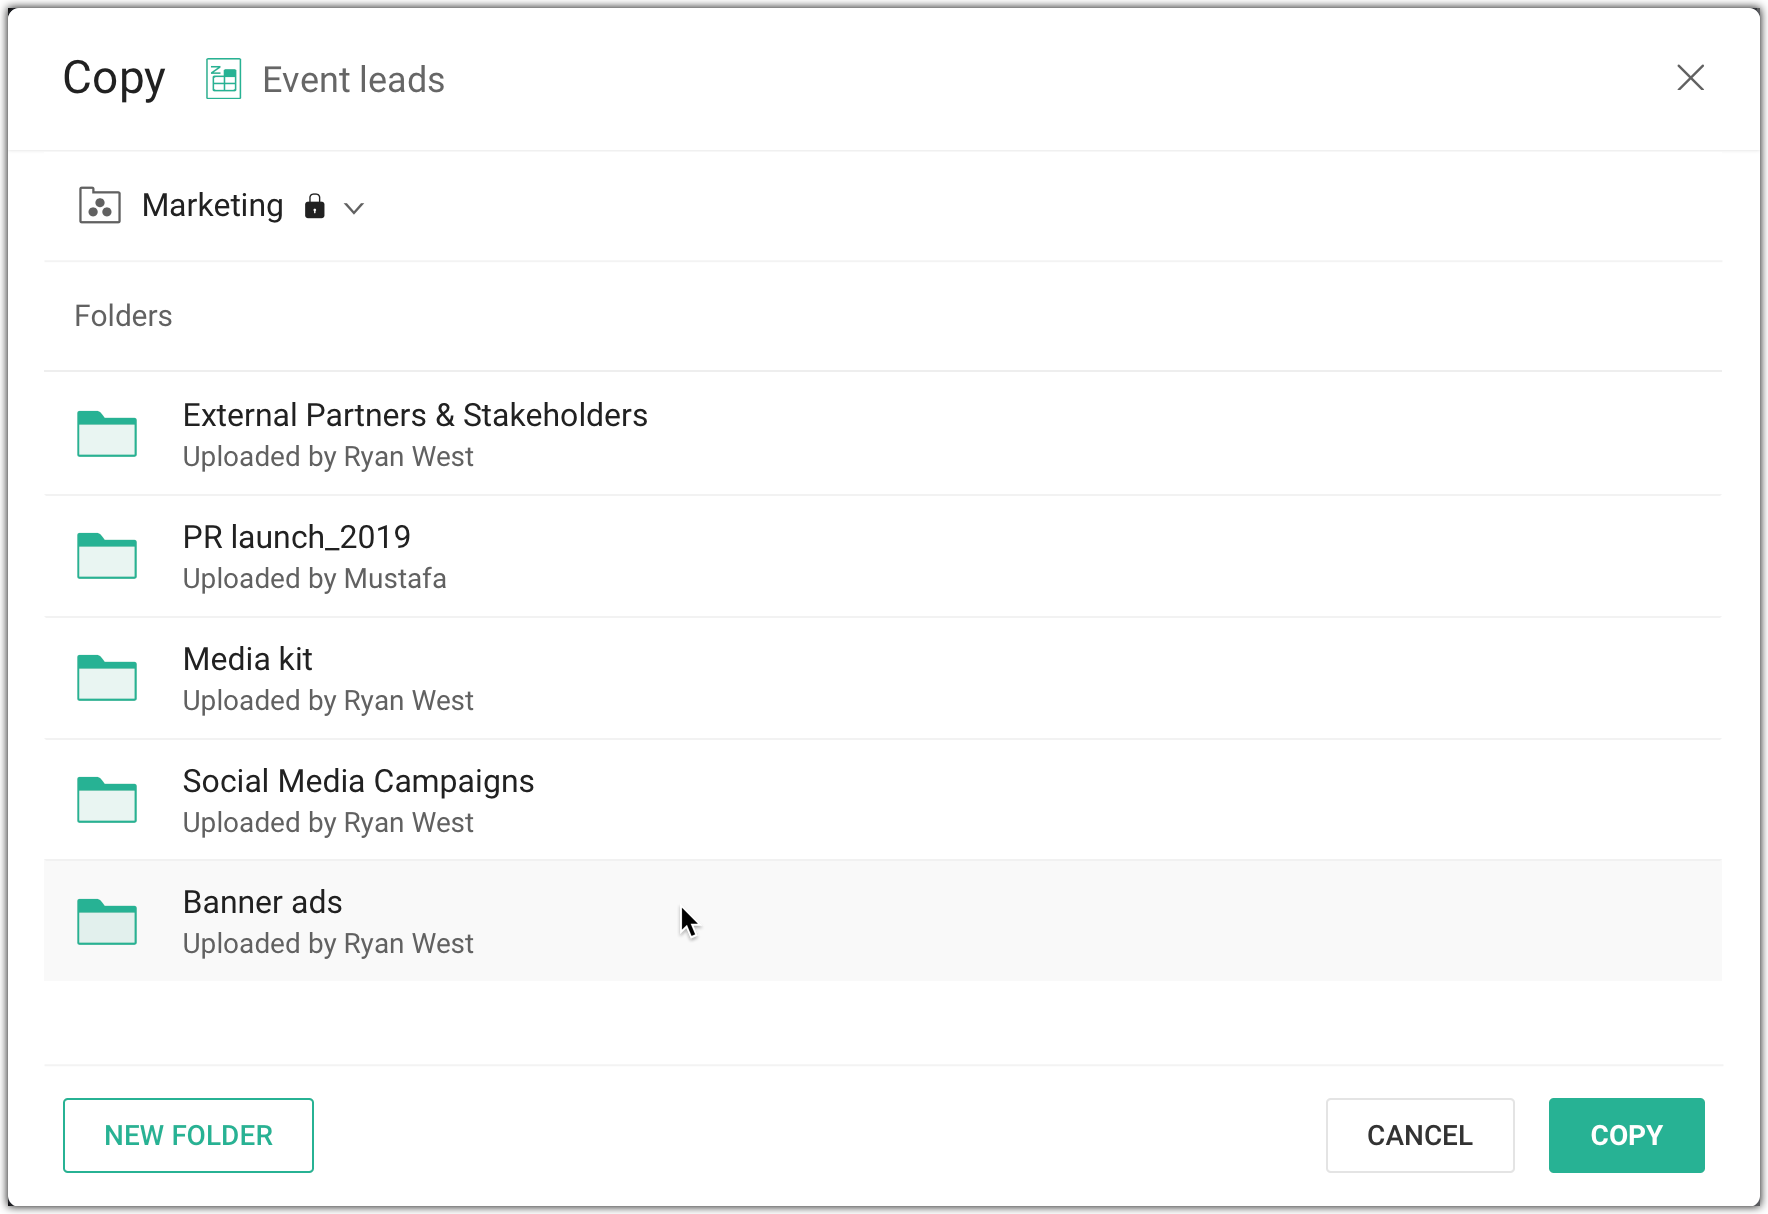Click the Media kit folder icon
The height and width of the screenshot is (1214, 1768).
107,678
